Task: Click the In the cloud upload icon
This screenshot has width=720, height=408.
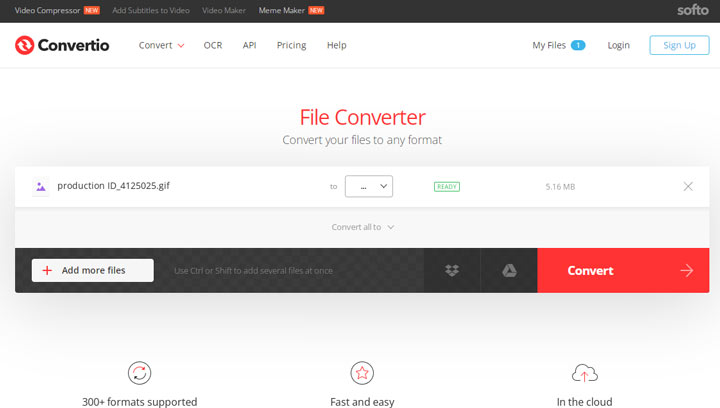Action: point(585,373)
